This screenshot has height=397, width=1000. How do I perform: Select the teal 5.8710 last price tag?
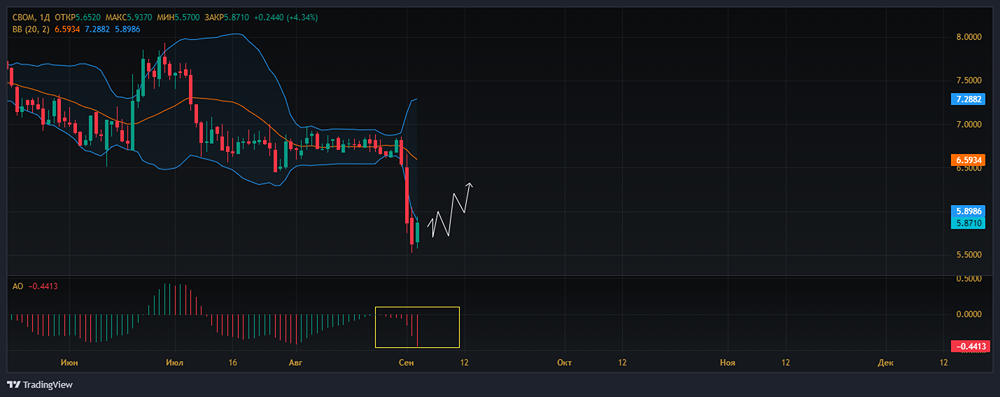point(967,223)
